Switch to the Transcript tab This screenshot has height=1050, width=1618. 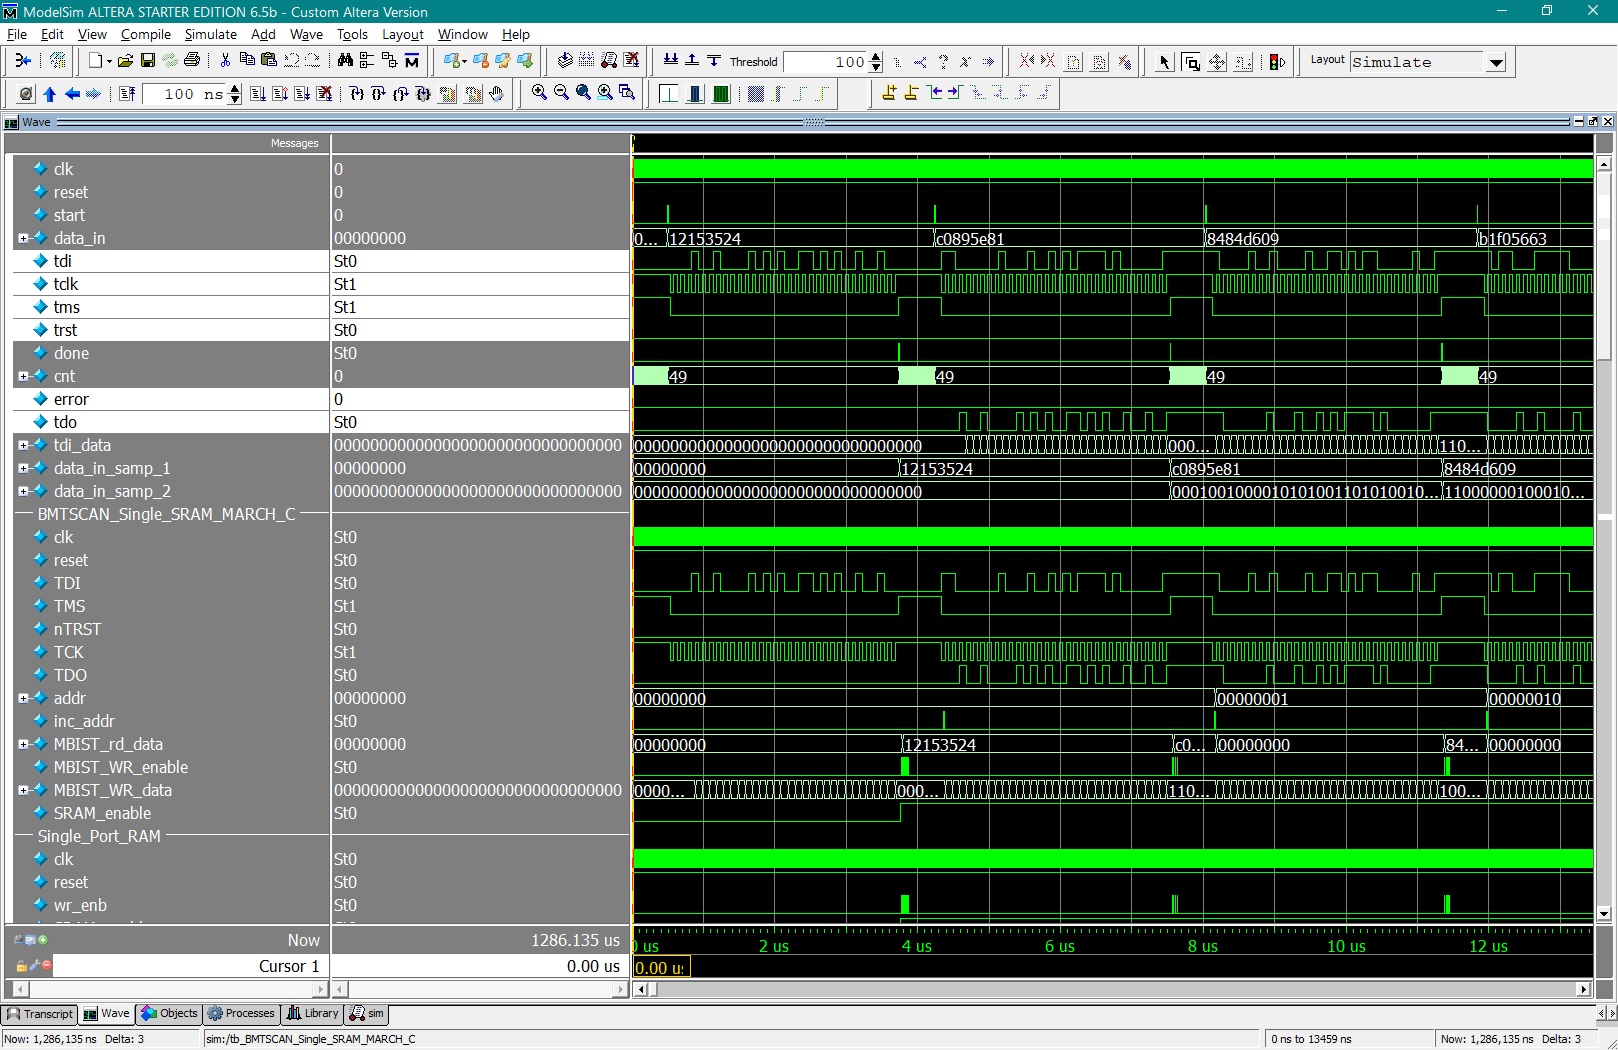40,1014
